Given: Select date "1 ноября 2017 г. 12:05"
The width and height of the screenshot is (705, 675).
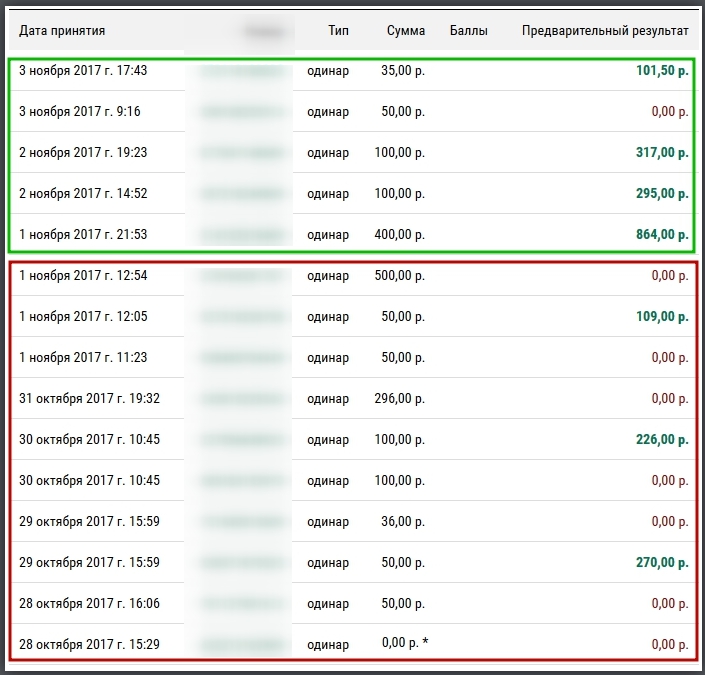Looking at the screenshot, I should [x=83, y=316].
